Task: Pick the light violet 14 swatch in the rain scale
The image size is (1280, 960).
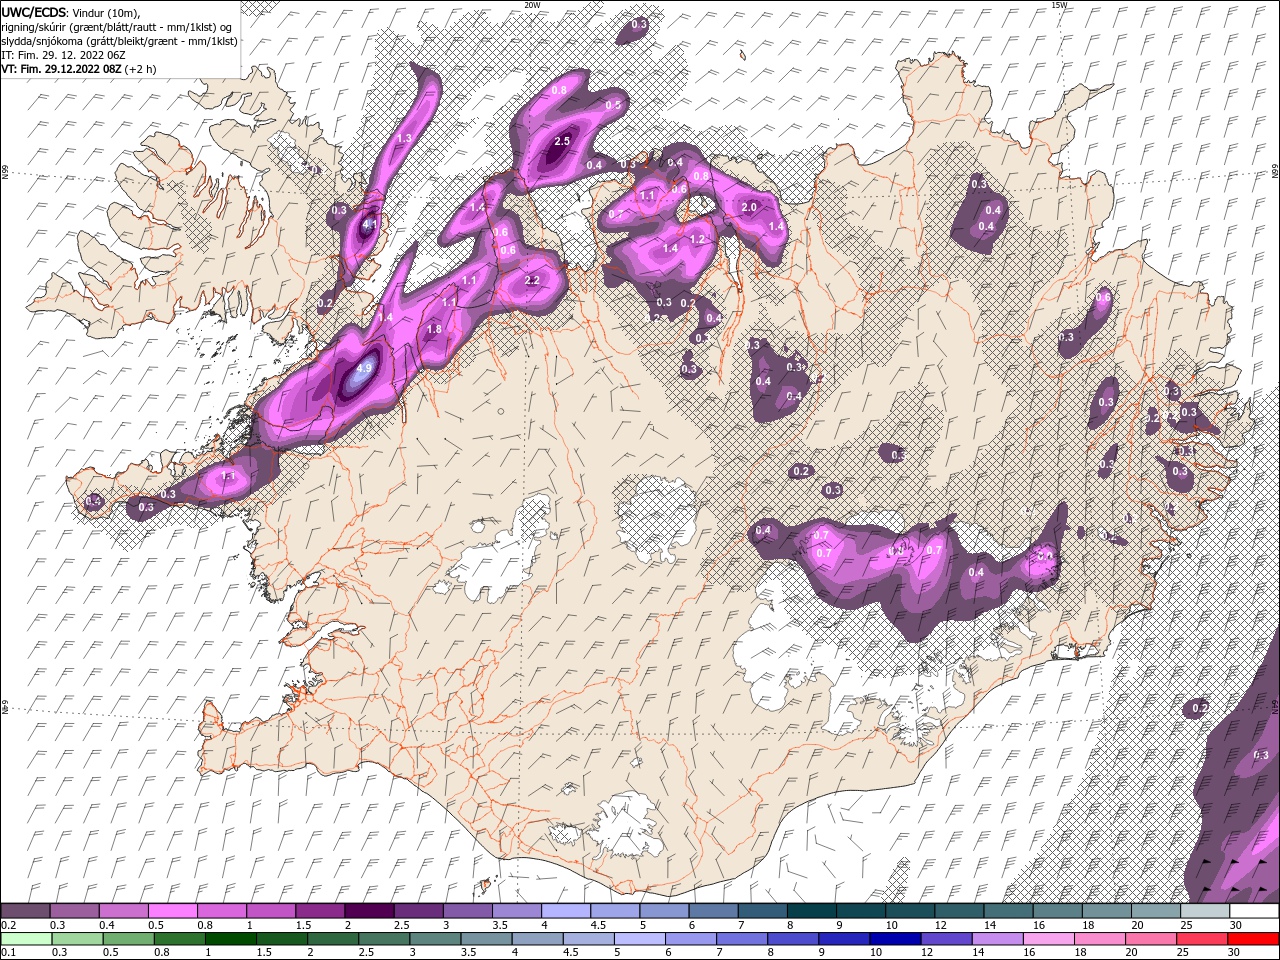Action: 997,939
